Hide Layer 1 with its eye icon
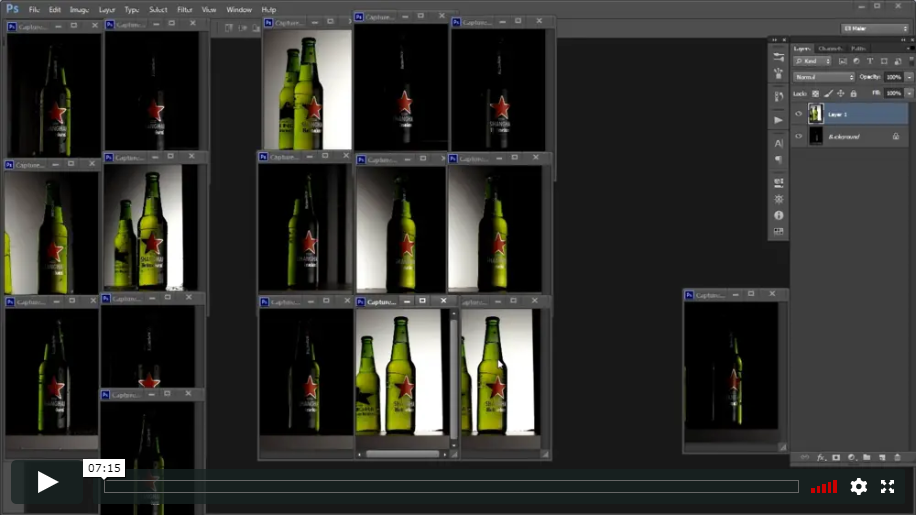916x515 pixels. (x=799, y=114)
